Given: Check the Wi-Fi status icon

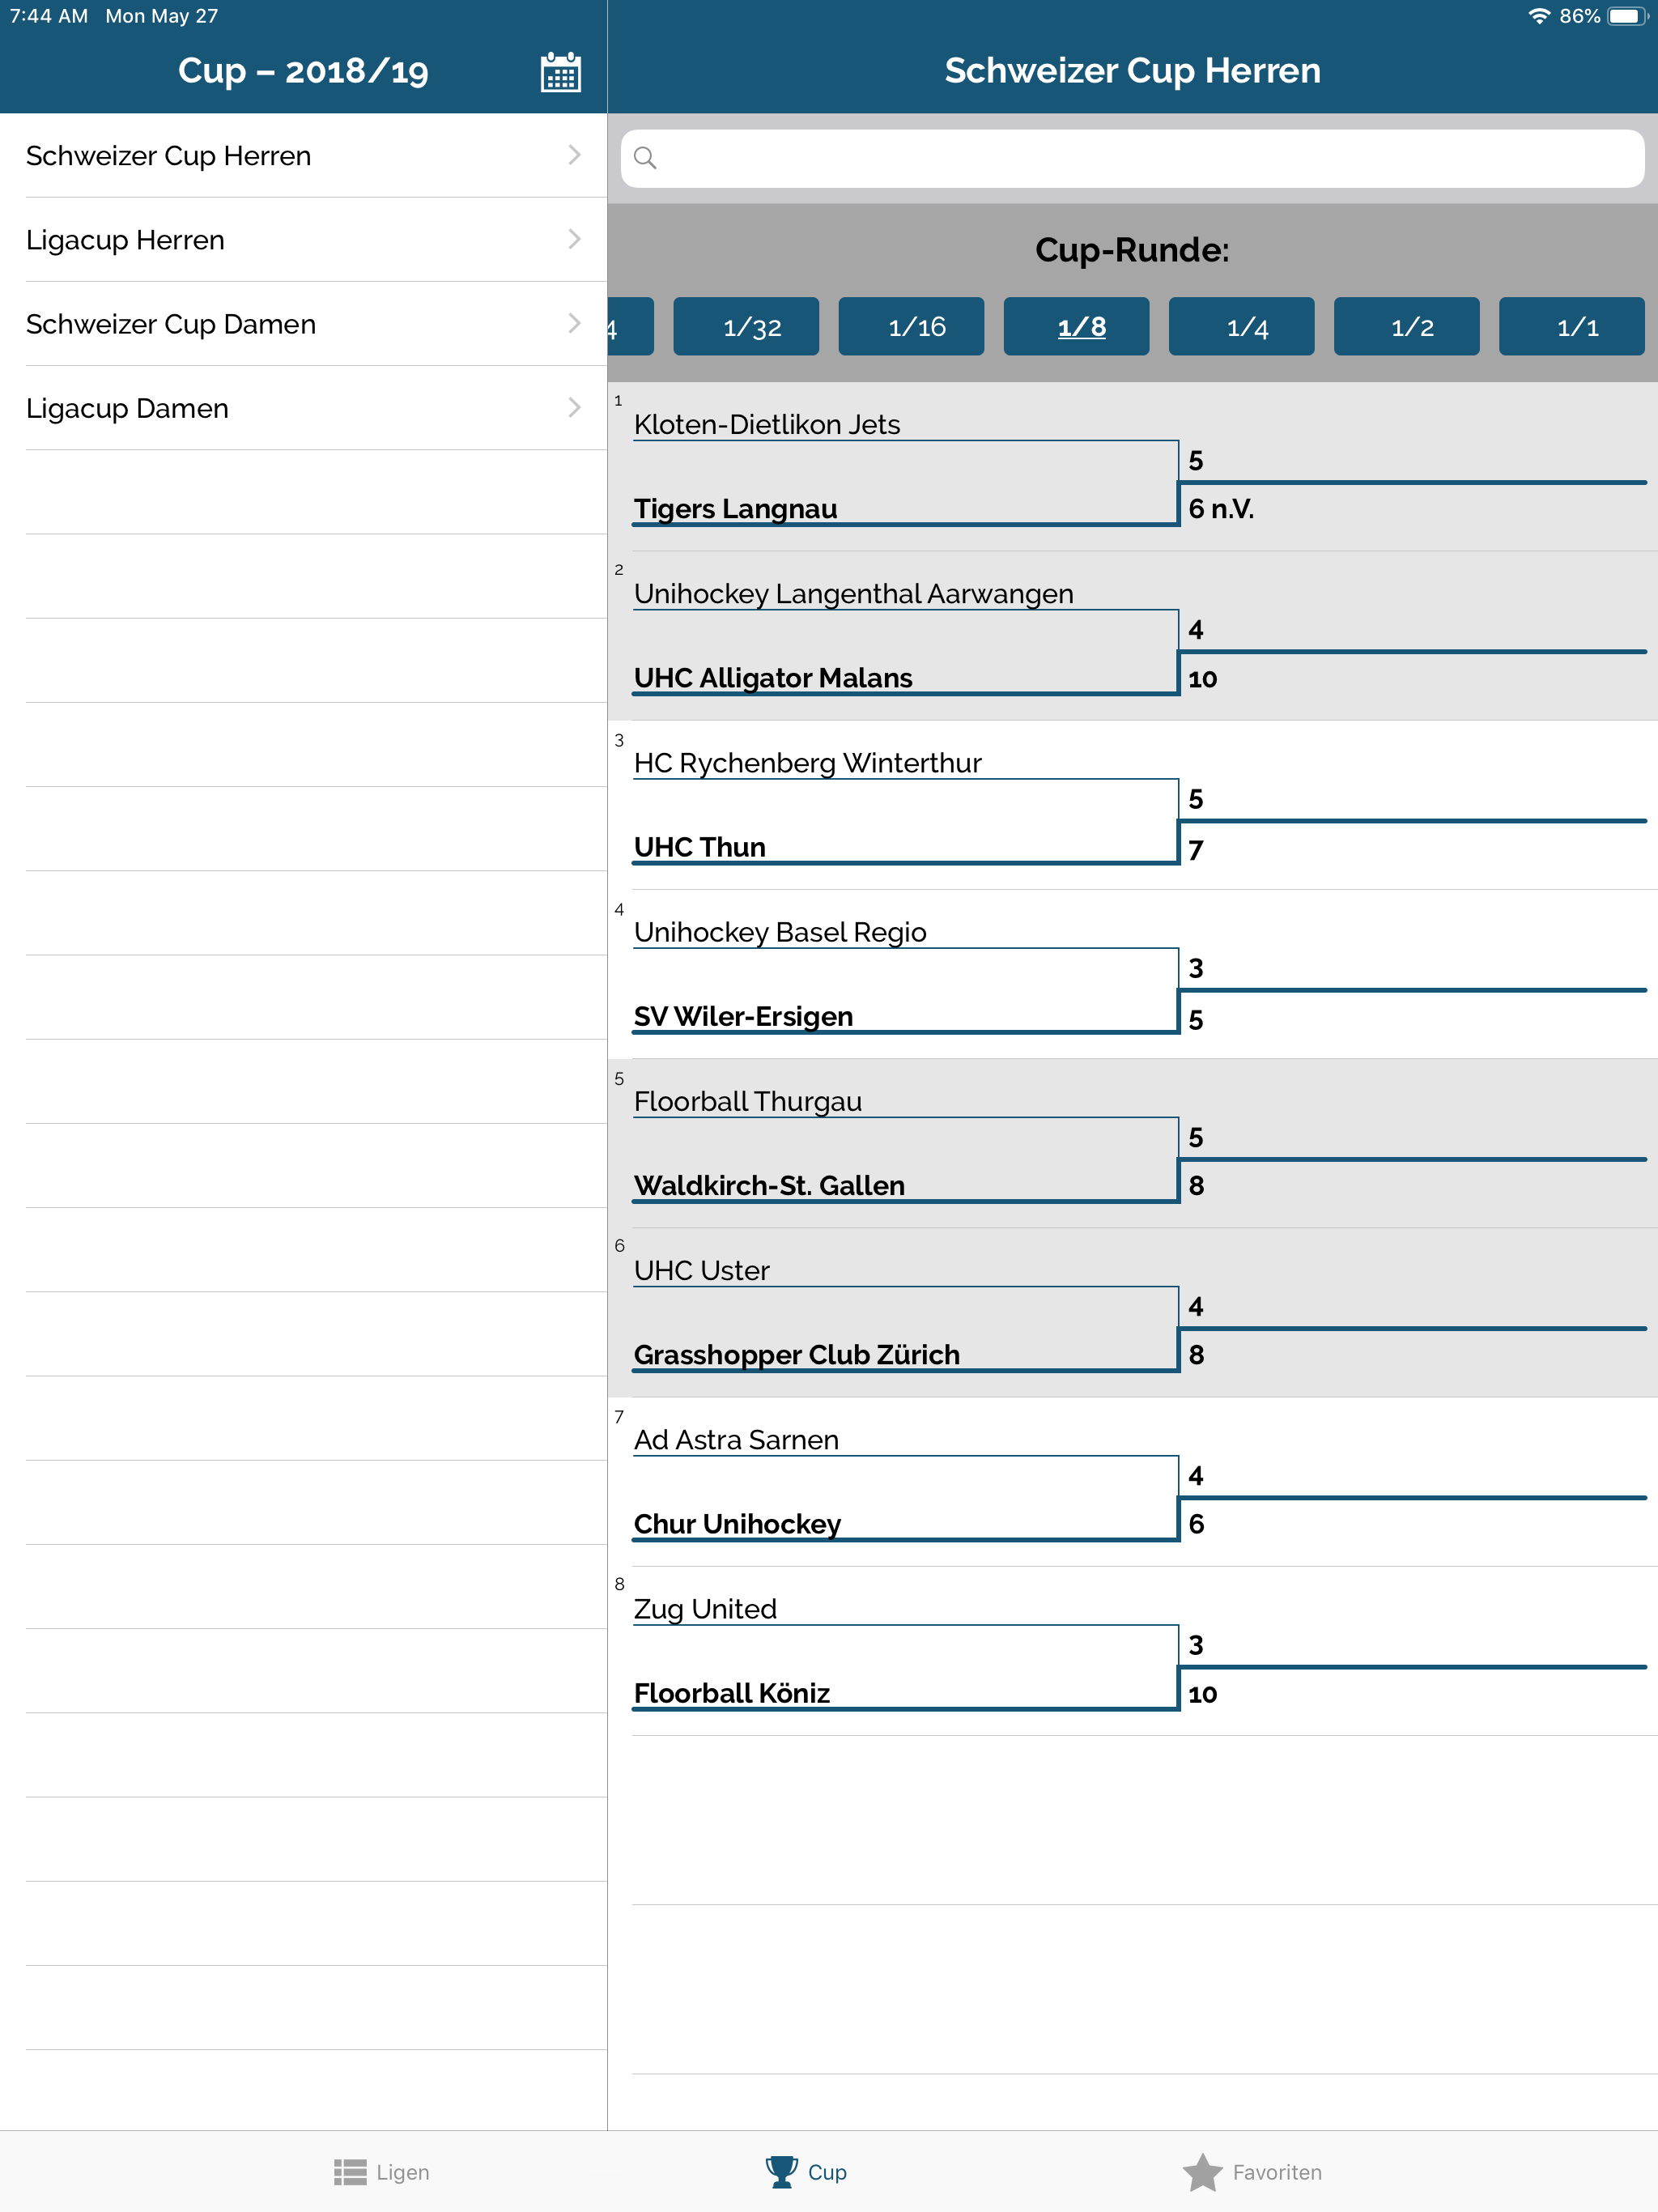Looking at the screenshot, I should pos(1539,16).
